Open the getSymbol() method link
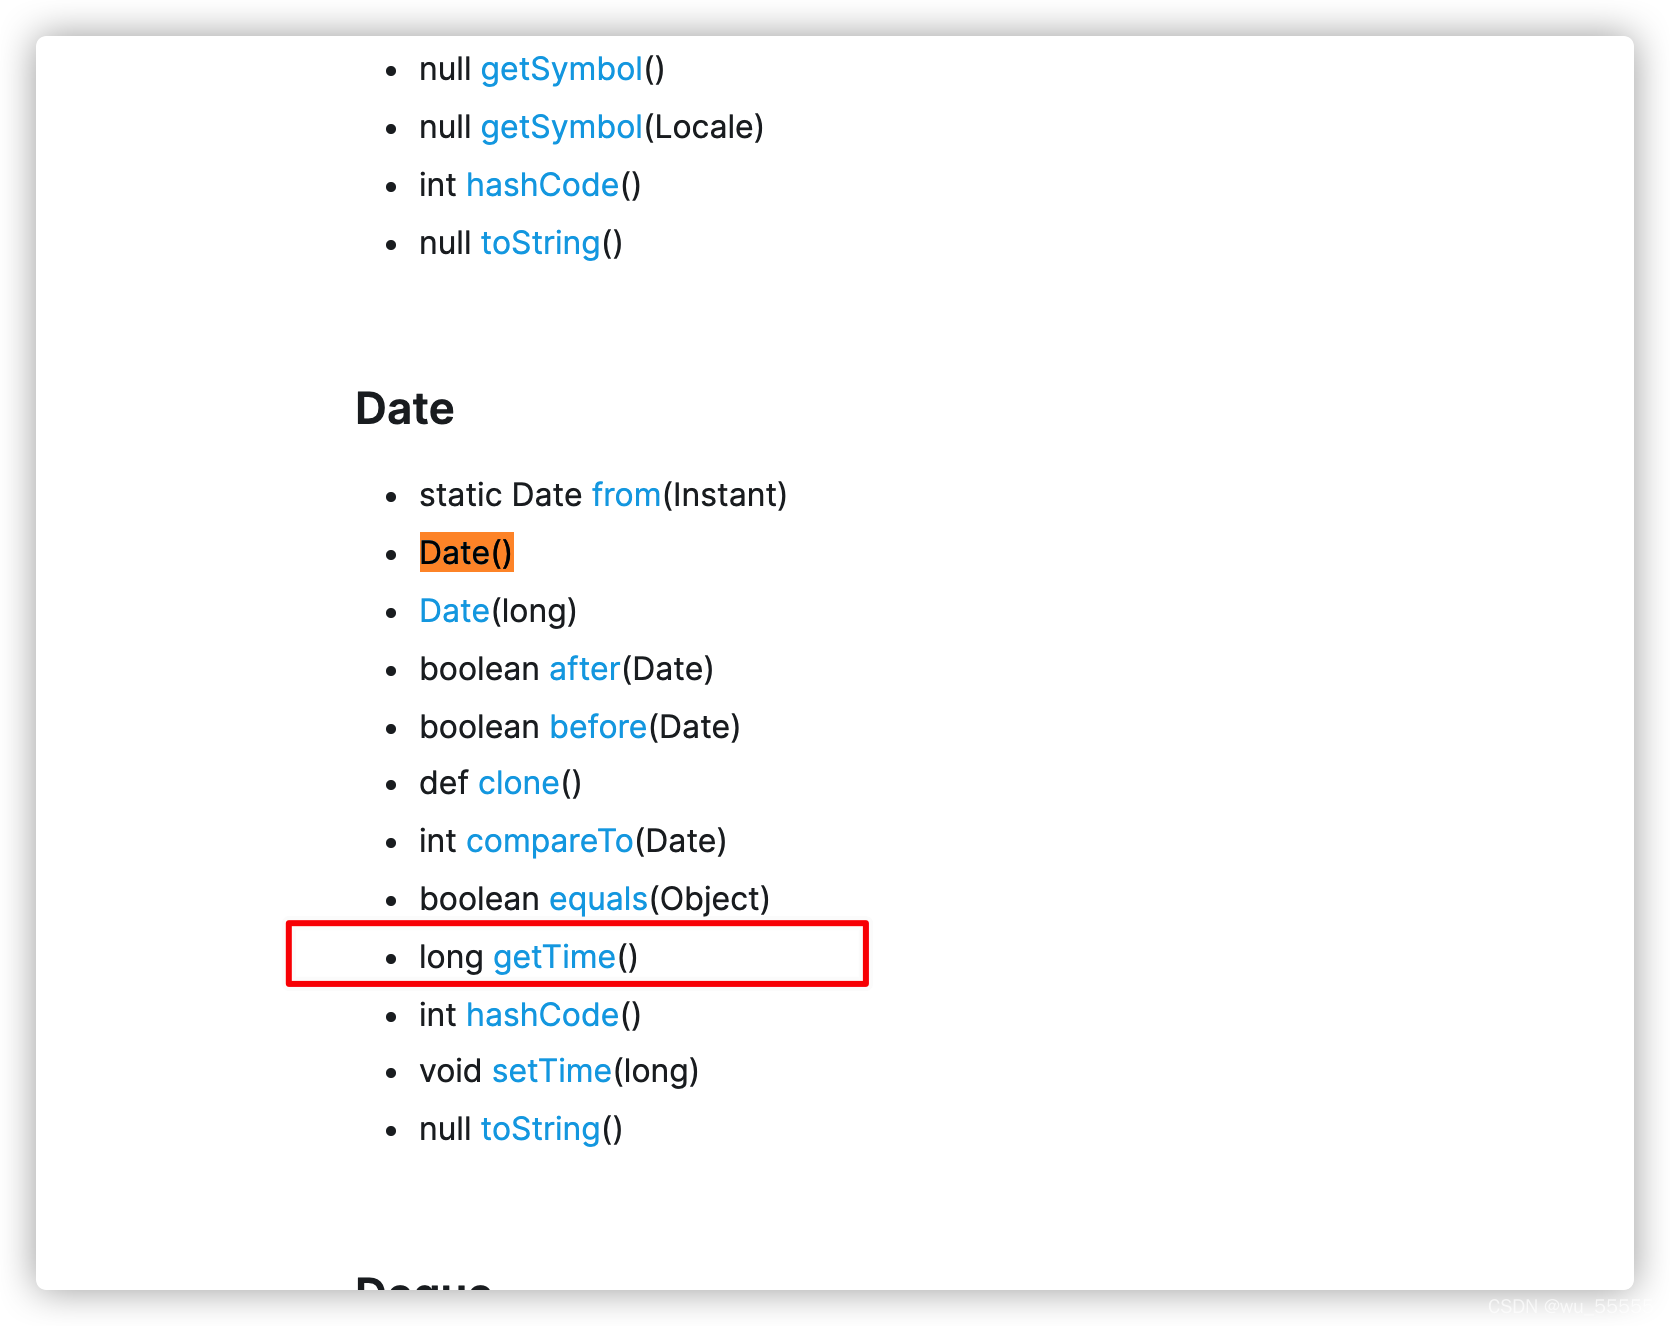 pos(561,69)
